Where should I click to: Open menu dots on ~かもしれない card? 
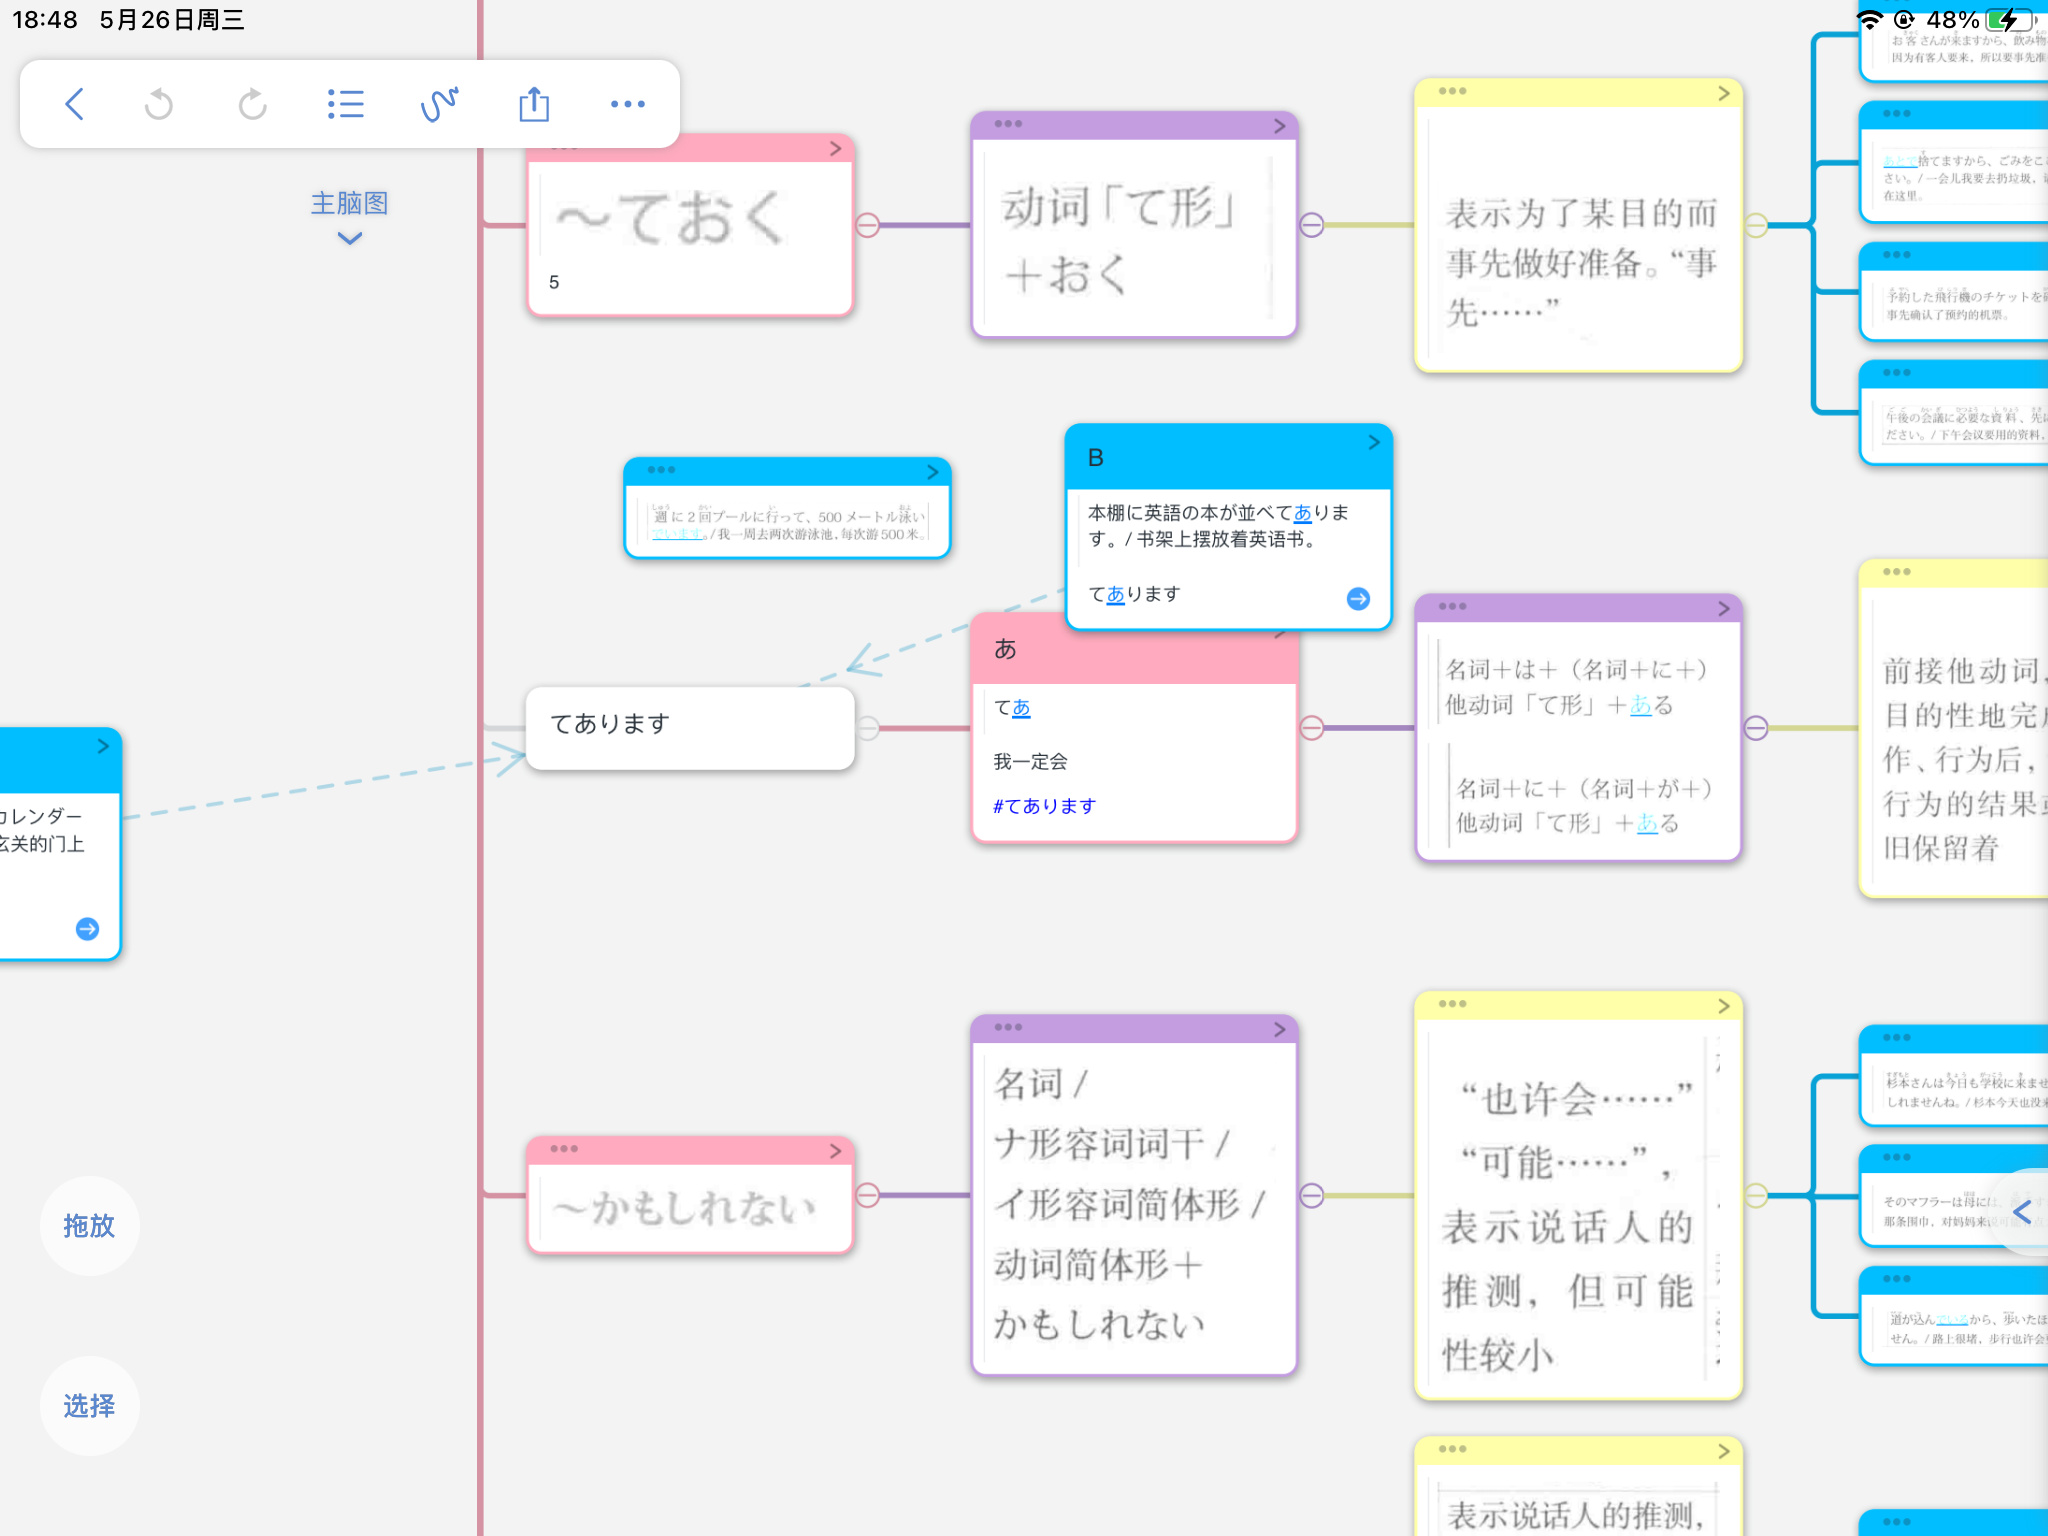click(x=564, y=1149)
